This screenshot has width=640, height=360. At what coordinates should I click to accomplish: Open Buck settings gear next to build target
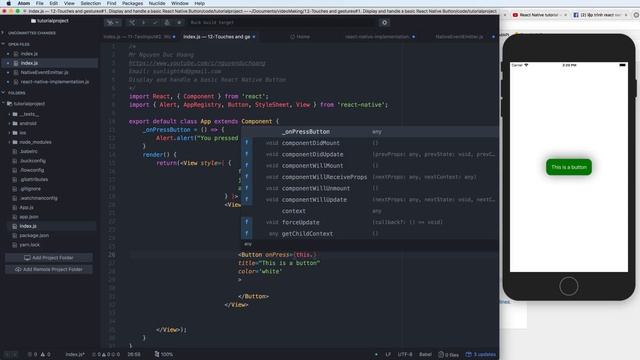pos(384,23)
